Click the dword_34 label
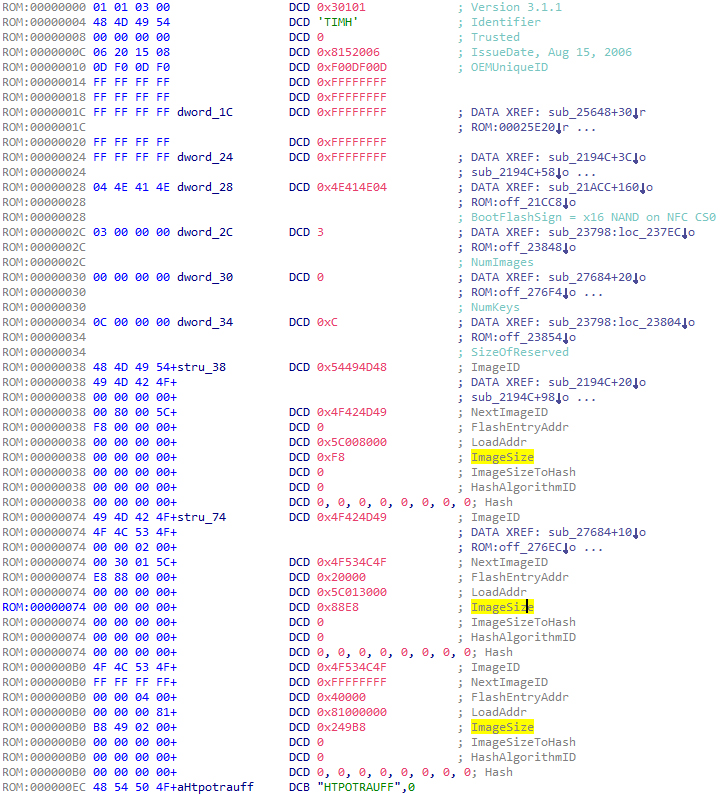 (205, 322)
